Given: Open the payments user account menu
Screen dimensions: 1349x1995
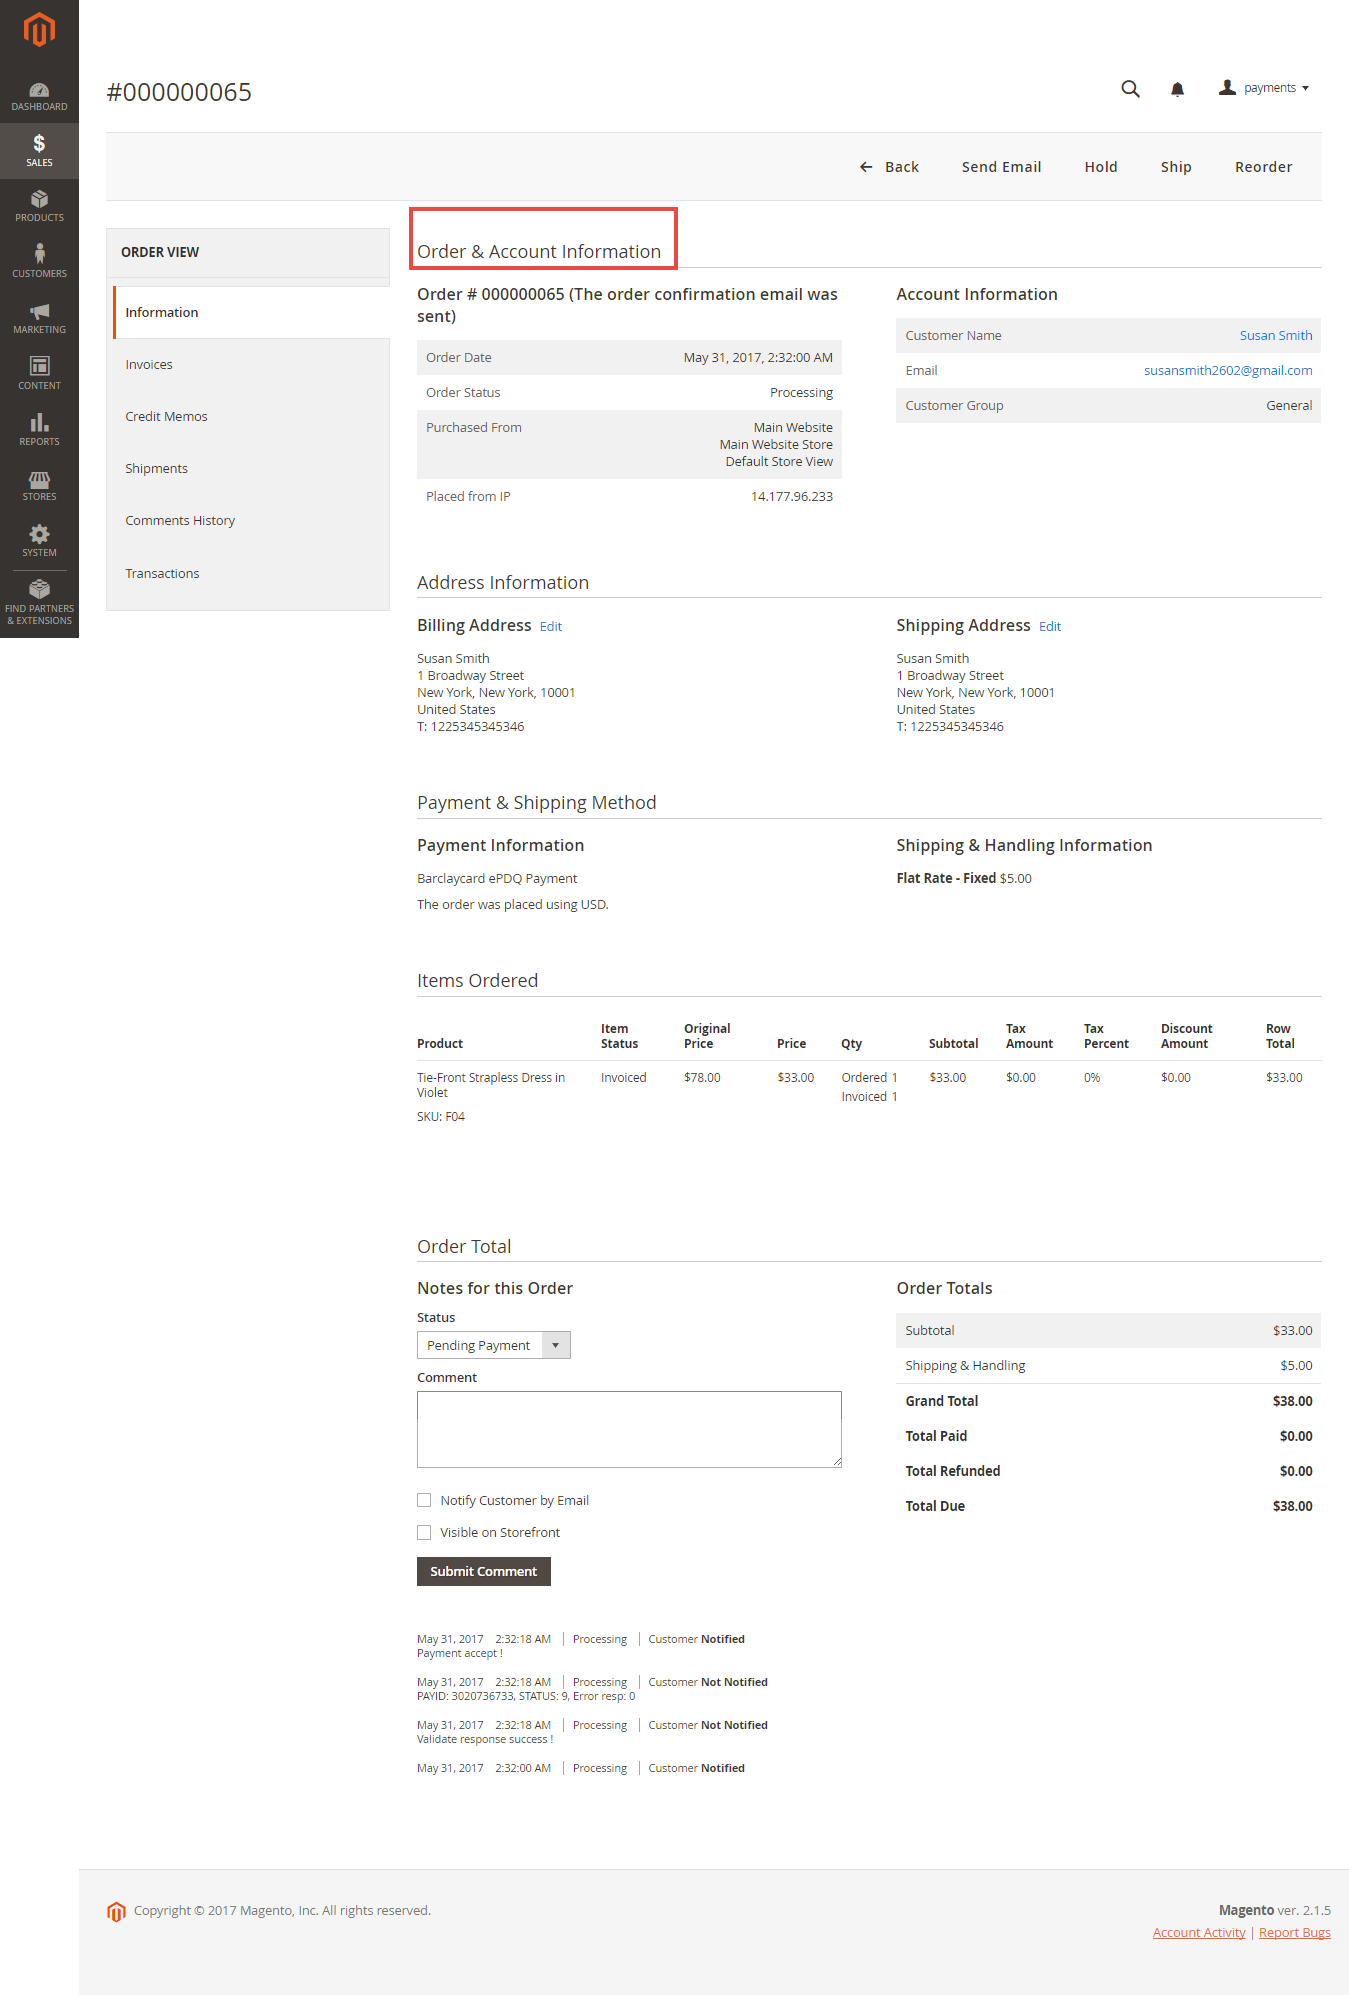Looking at the screenshot, I should click(1264, 88).
